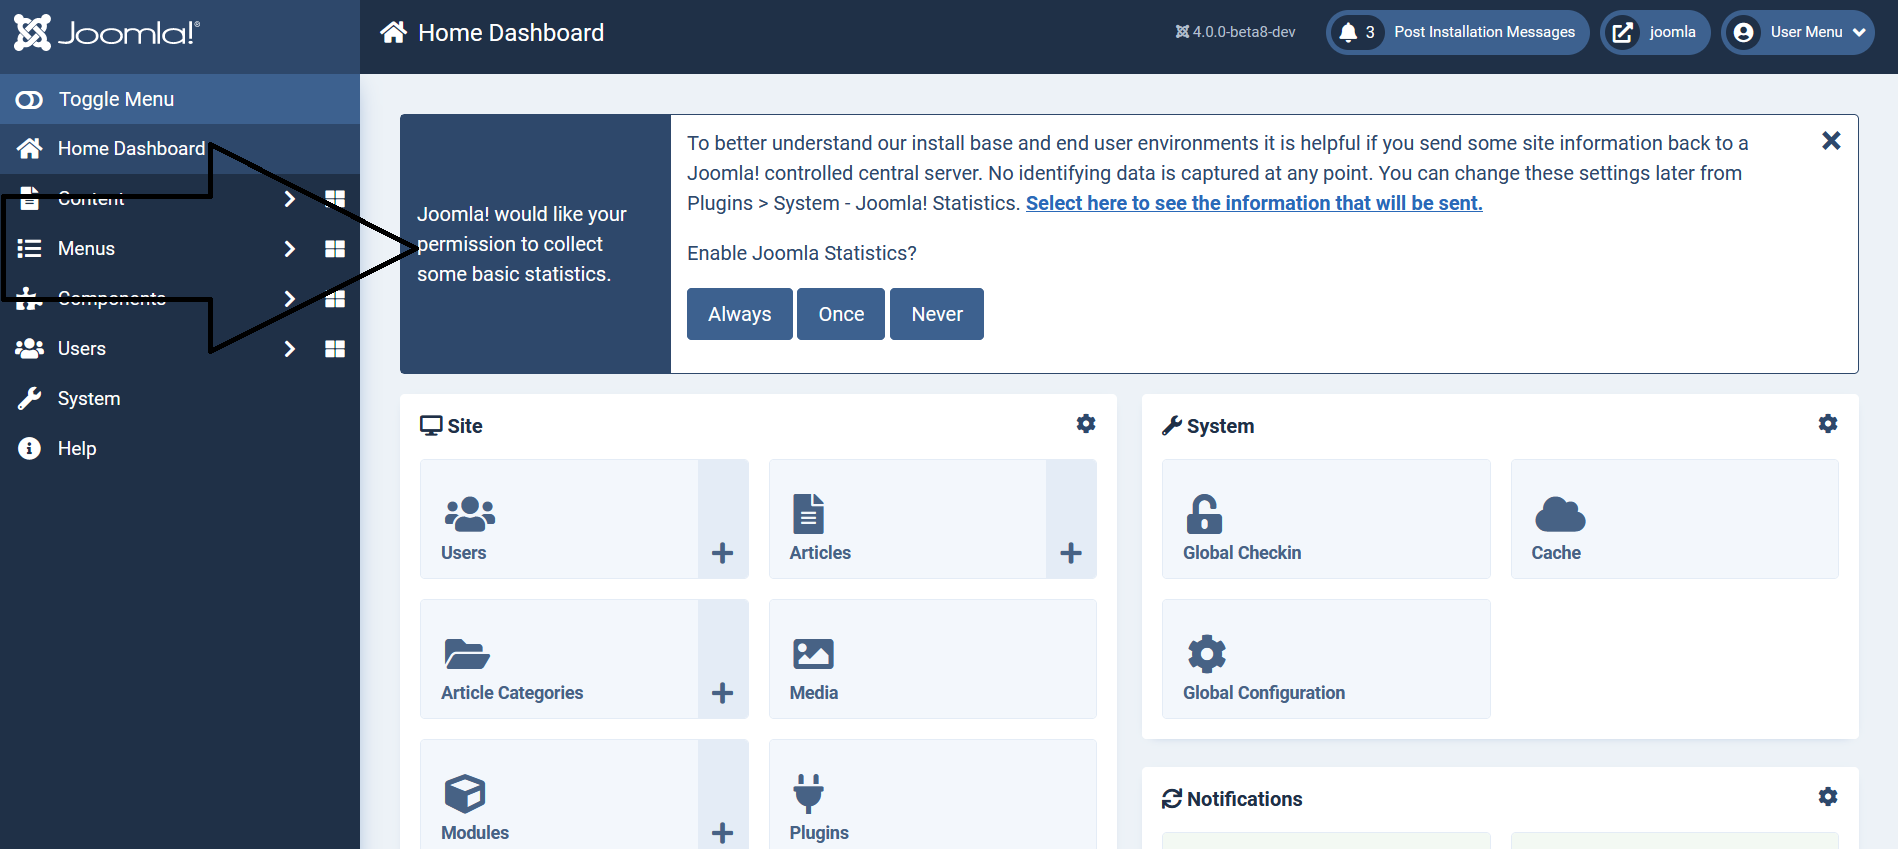Open the Plugins quick icon card
Image resolution: width=1898 pixels, height=849 pixels.
pyautogui.click(x=933, y=795)
